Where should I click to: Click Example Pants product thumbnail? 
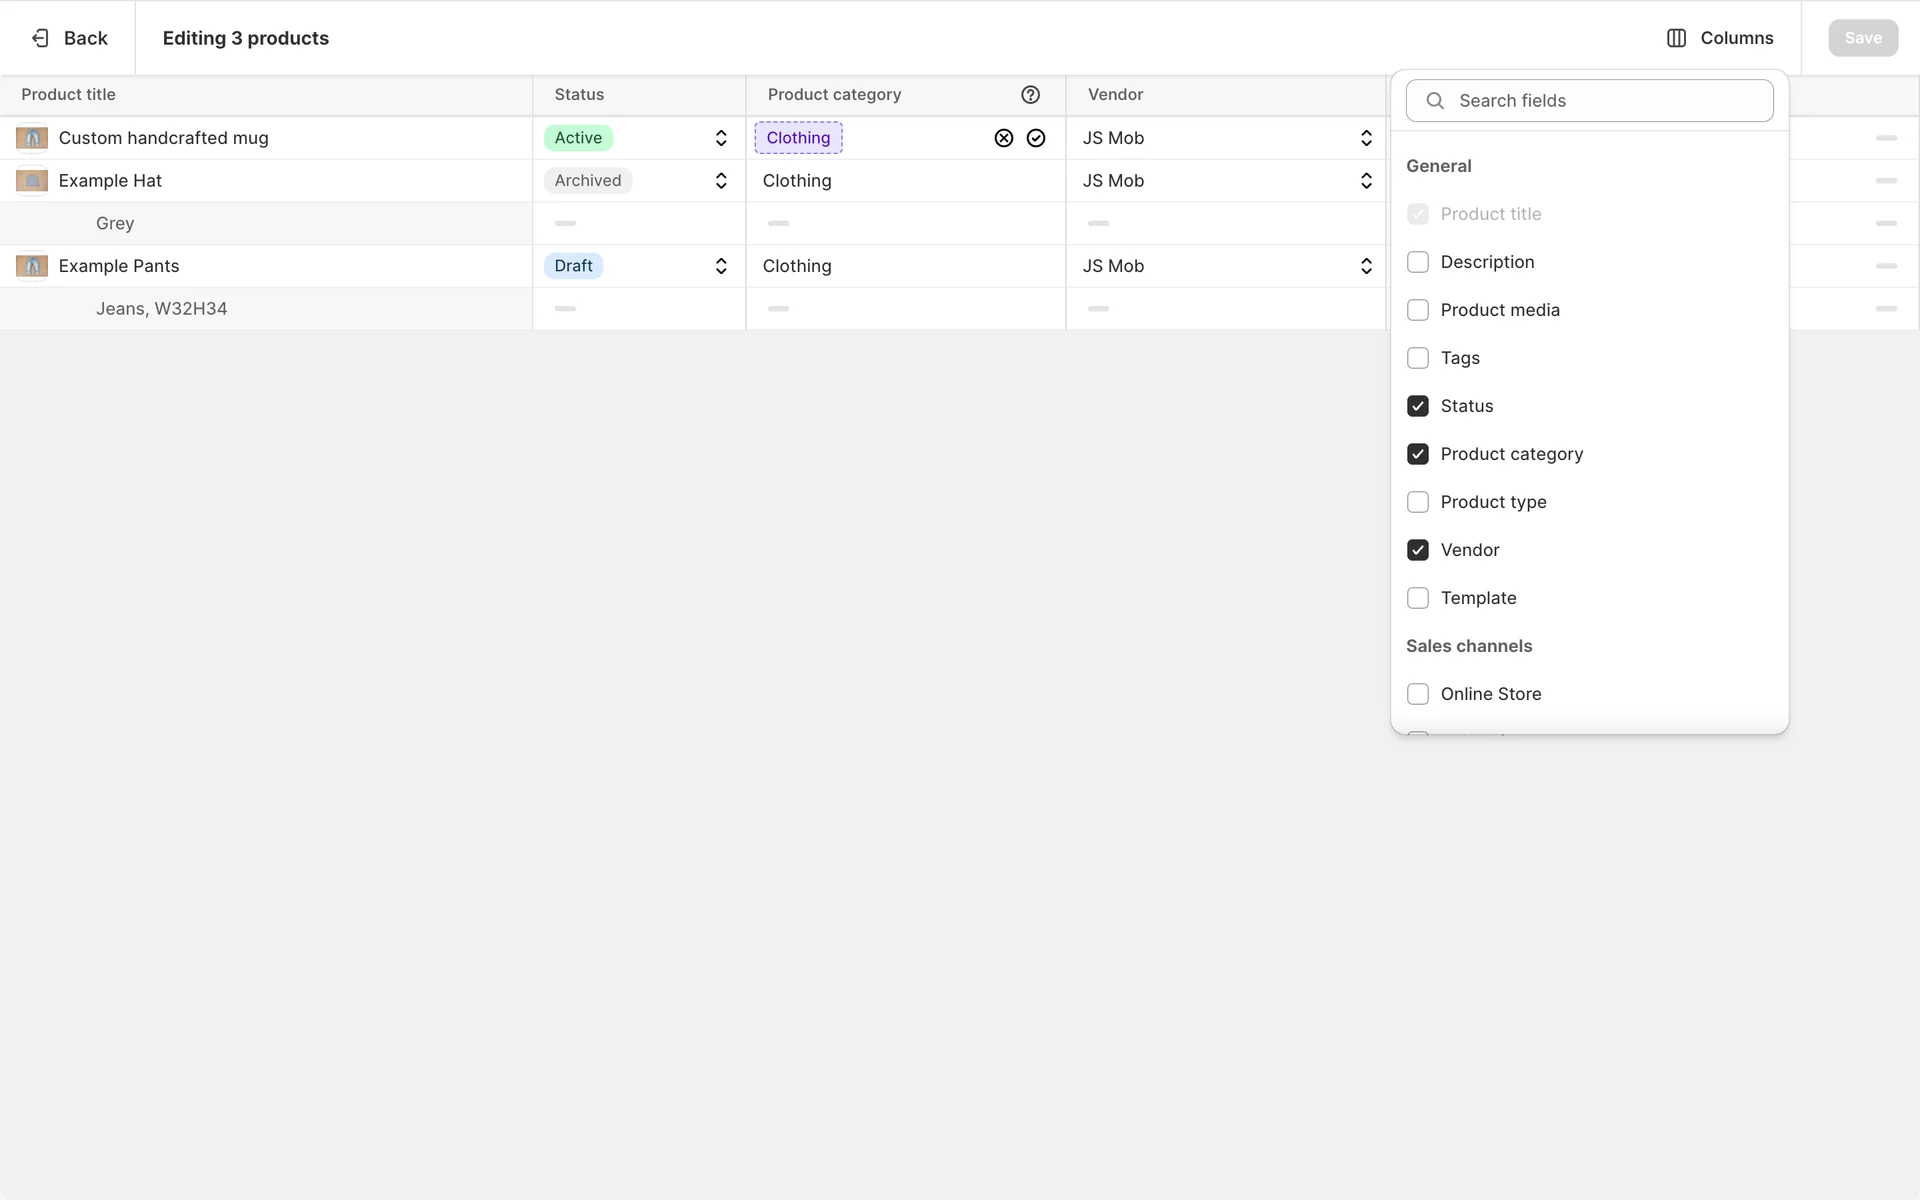(32, 266)
